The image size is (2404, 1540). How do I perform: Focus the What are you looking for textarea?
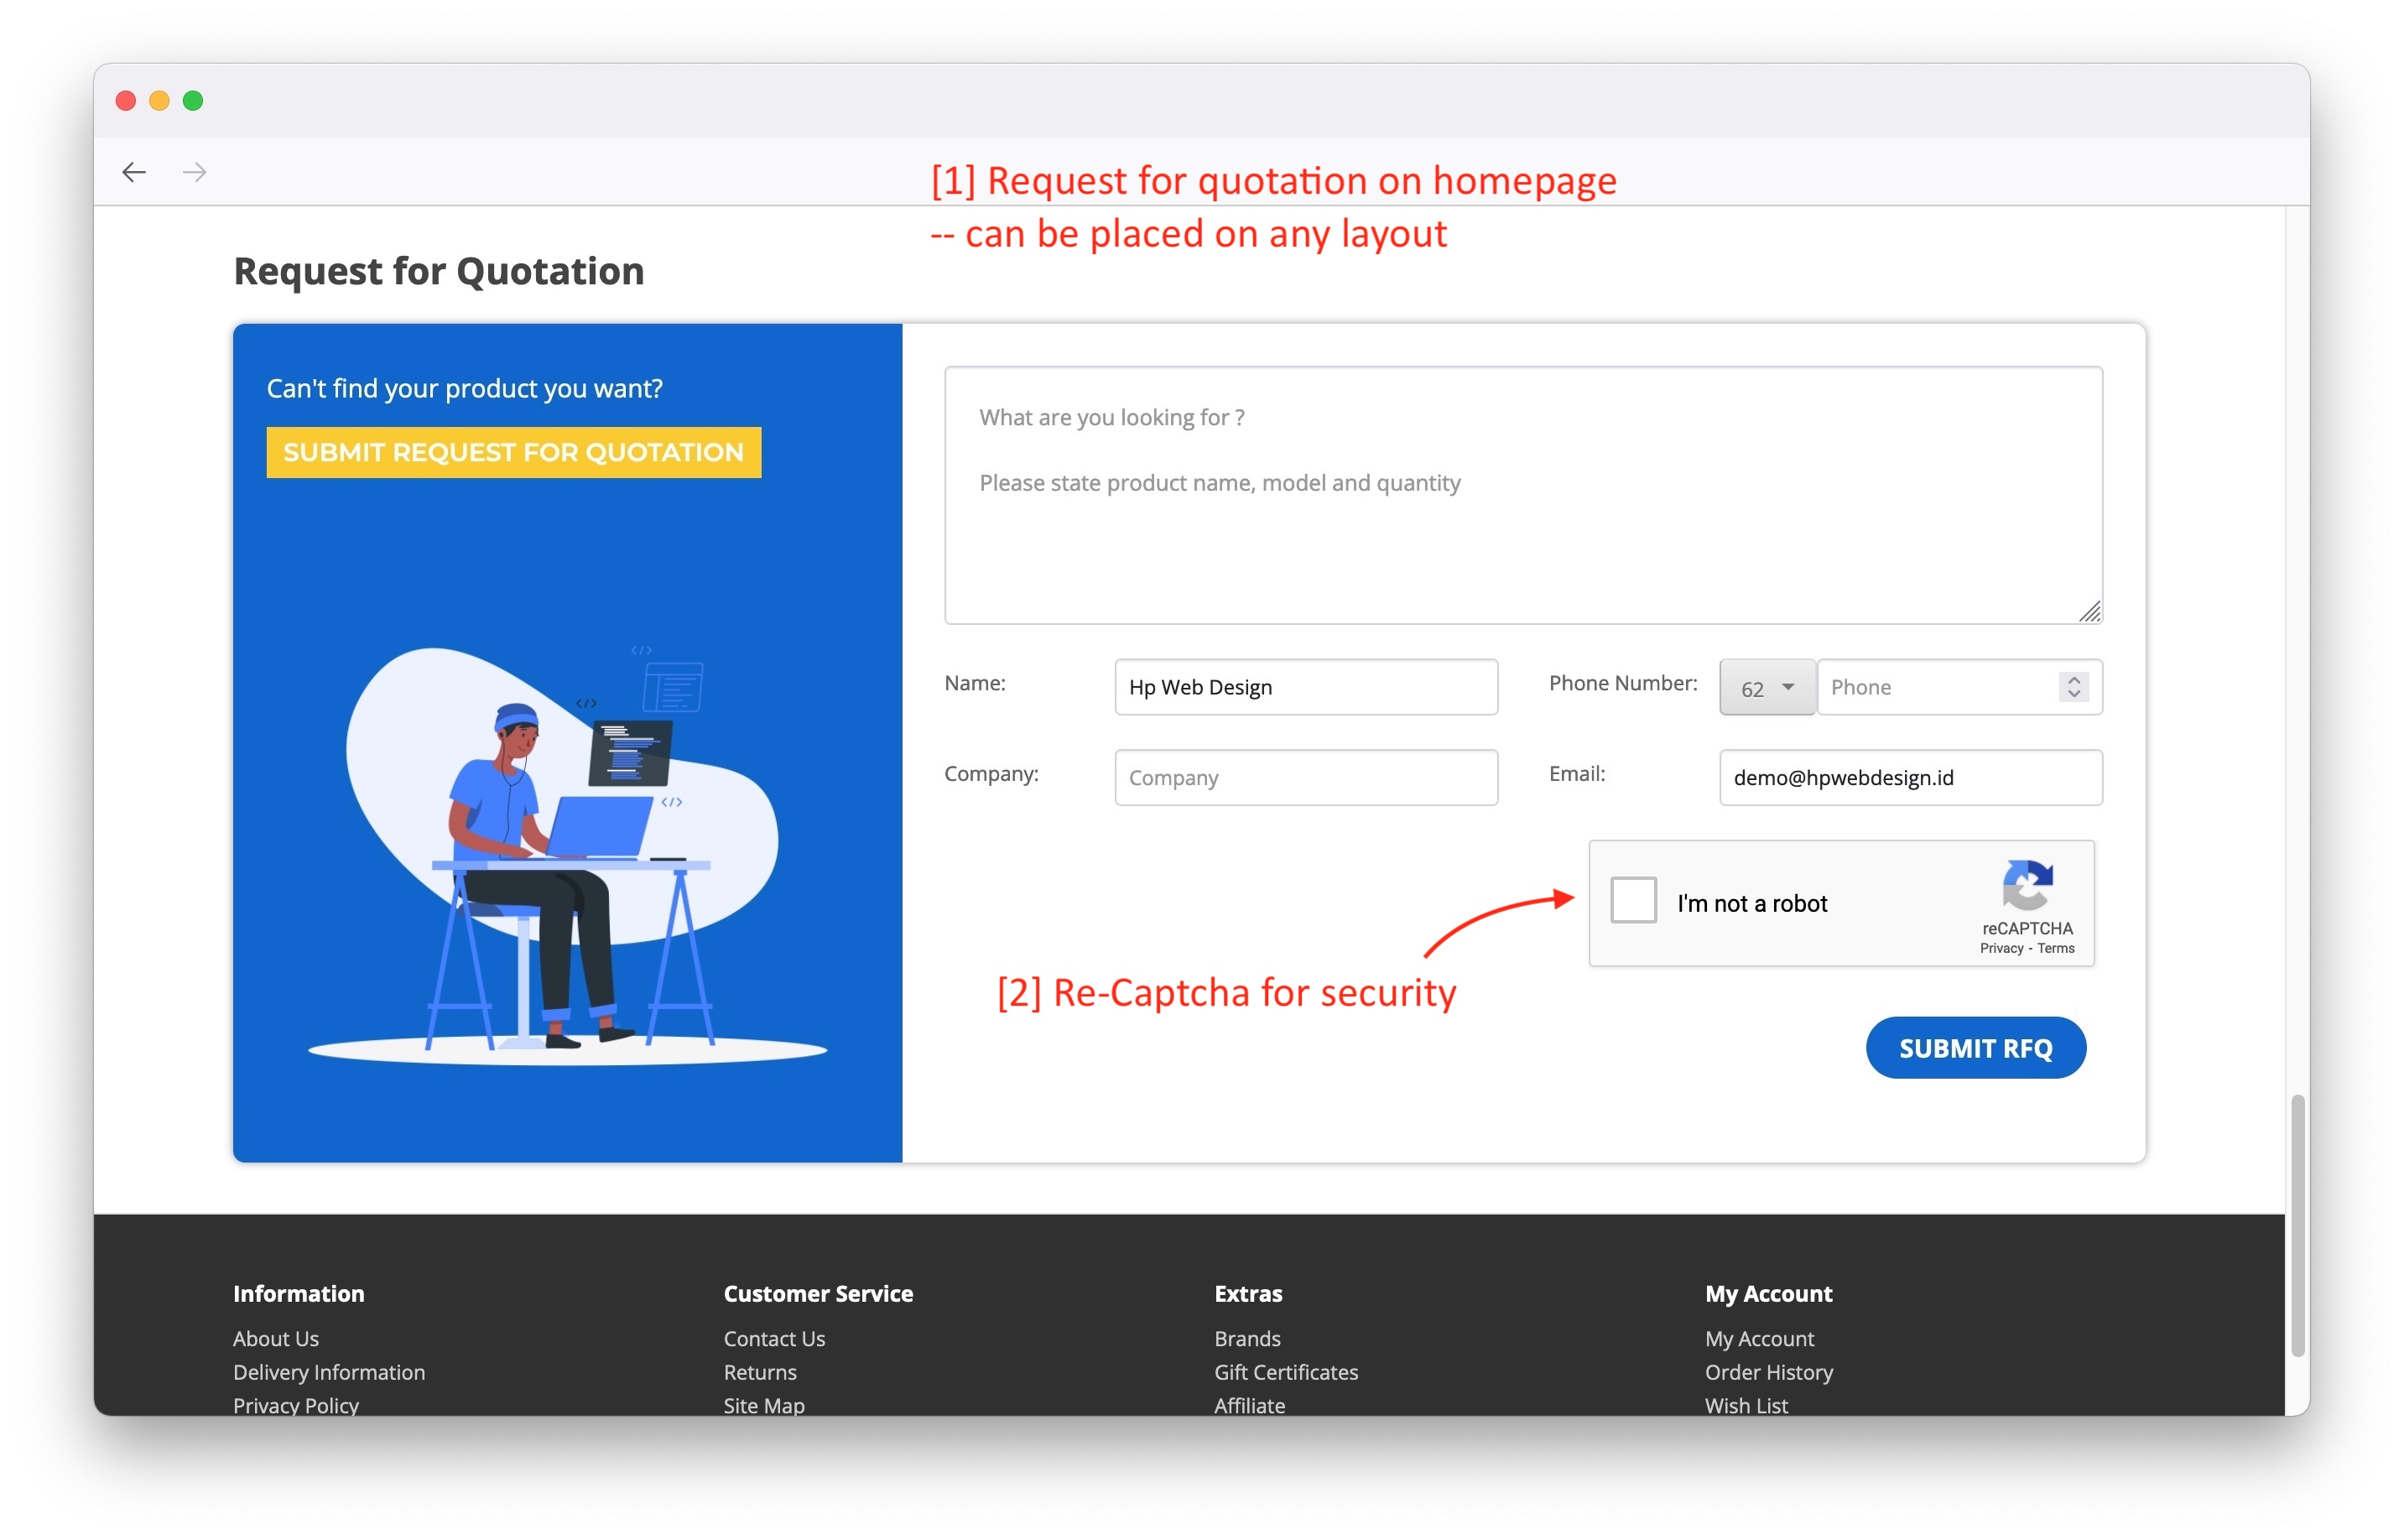point(1523,496)
